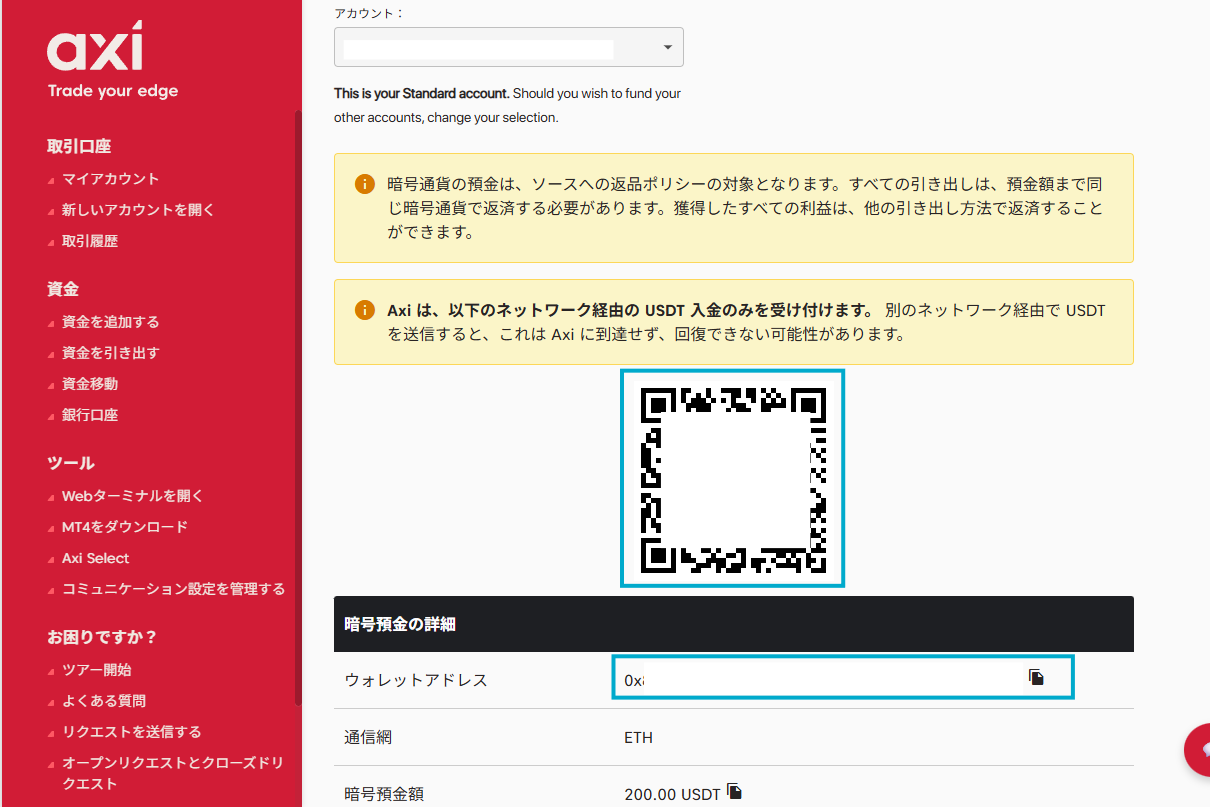Open よくある質問 FAQ link
The image size is (1210, 807).
104,701
